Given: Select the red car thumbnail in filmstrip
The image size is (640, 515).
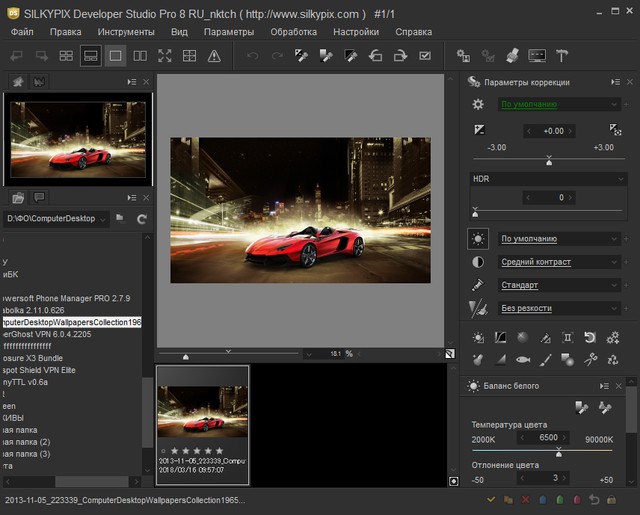Looking at the screenshot, I should [x=203, y=412].
